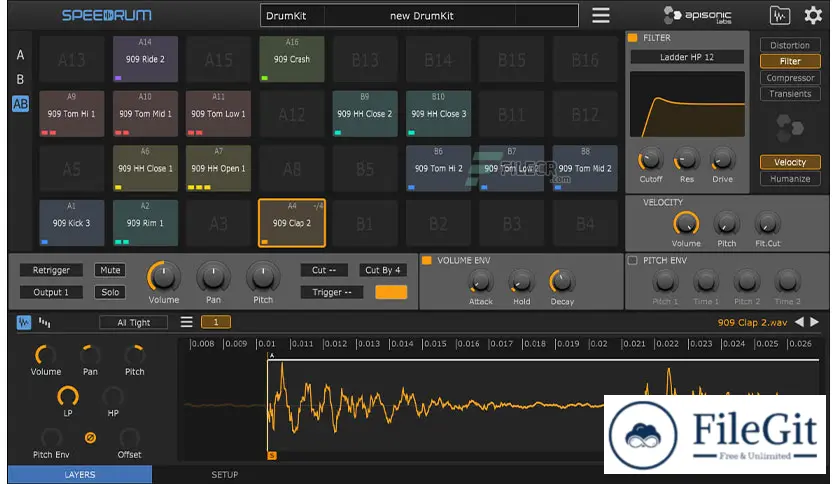Switch to waveform view icon in layer bar

tap(23, 322)
